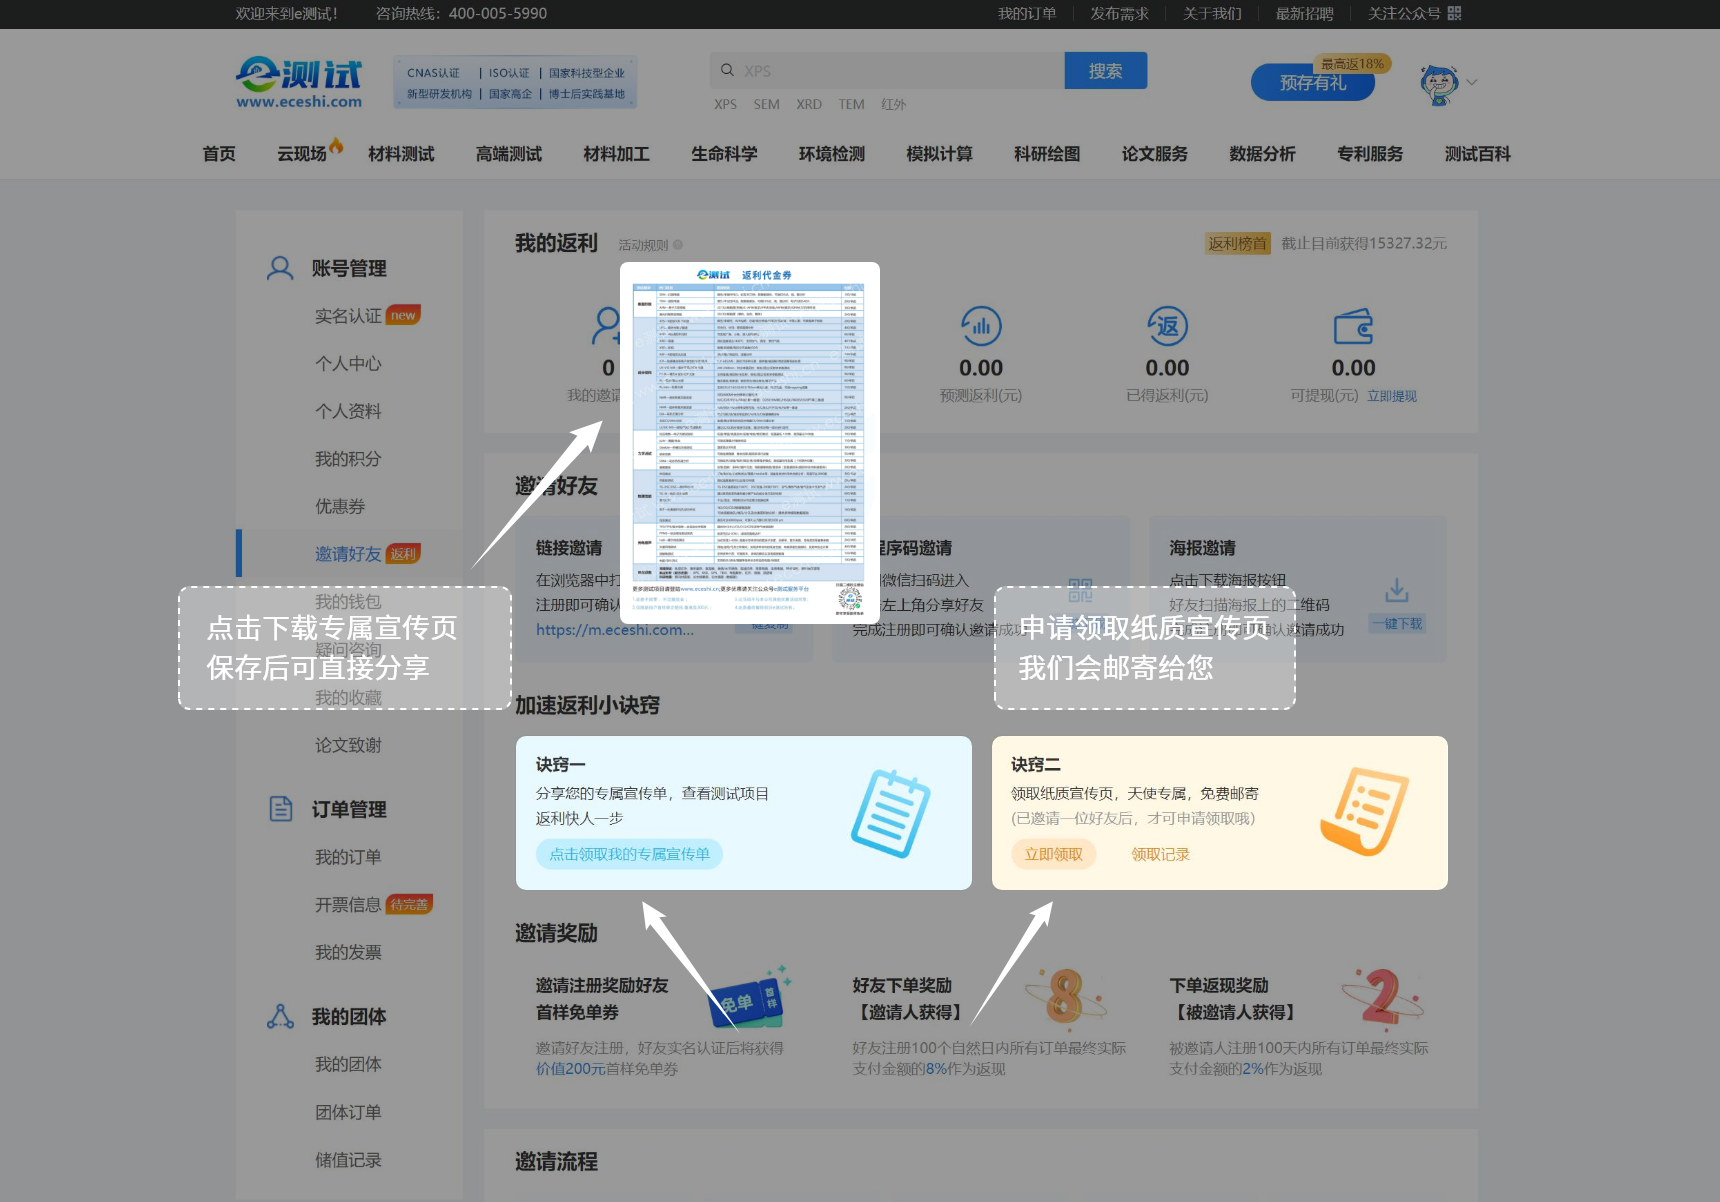Click the 活动规则 help question icon
This screenshot has width=1720, height=1202.
coord(678,245)
